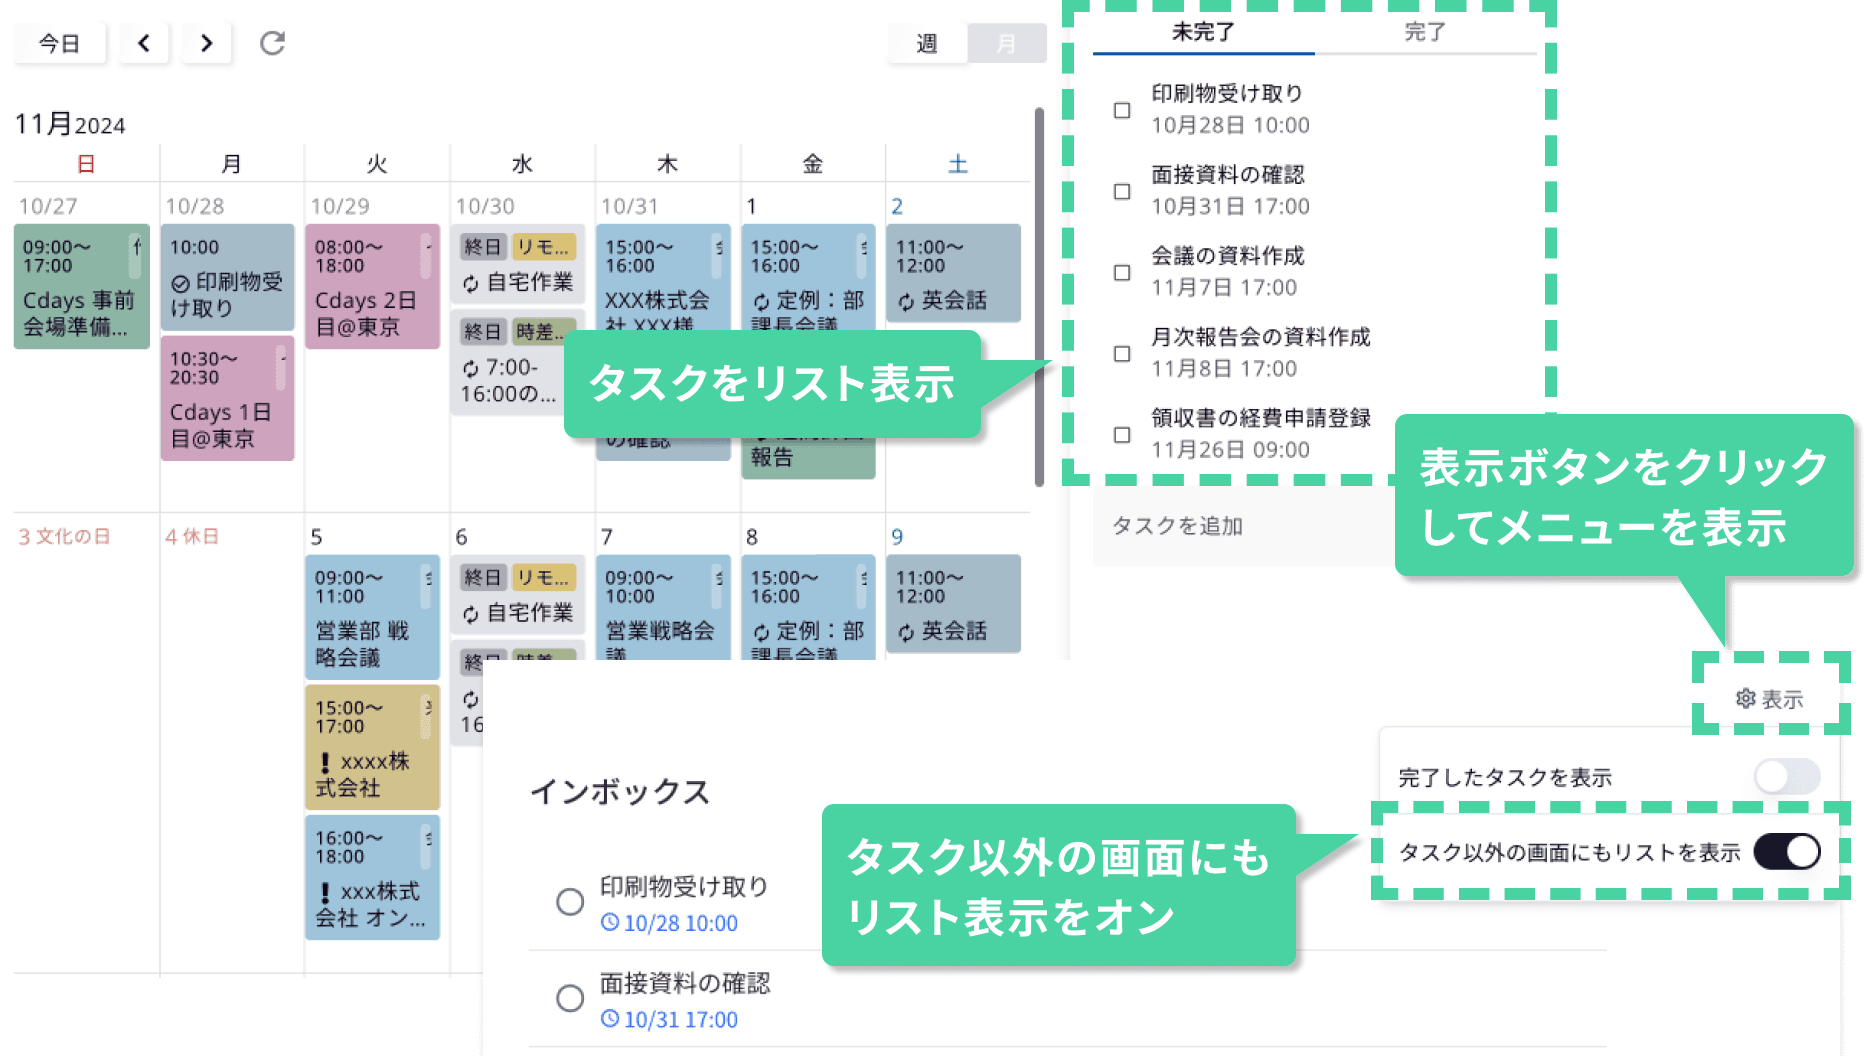This screenshot has height=1056, width=1872.
Task: Switch calendar to 月 (month) view
Action: click(1006, 43)
